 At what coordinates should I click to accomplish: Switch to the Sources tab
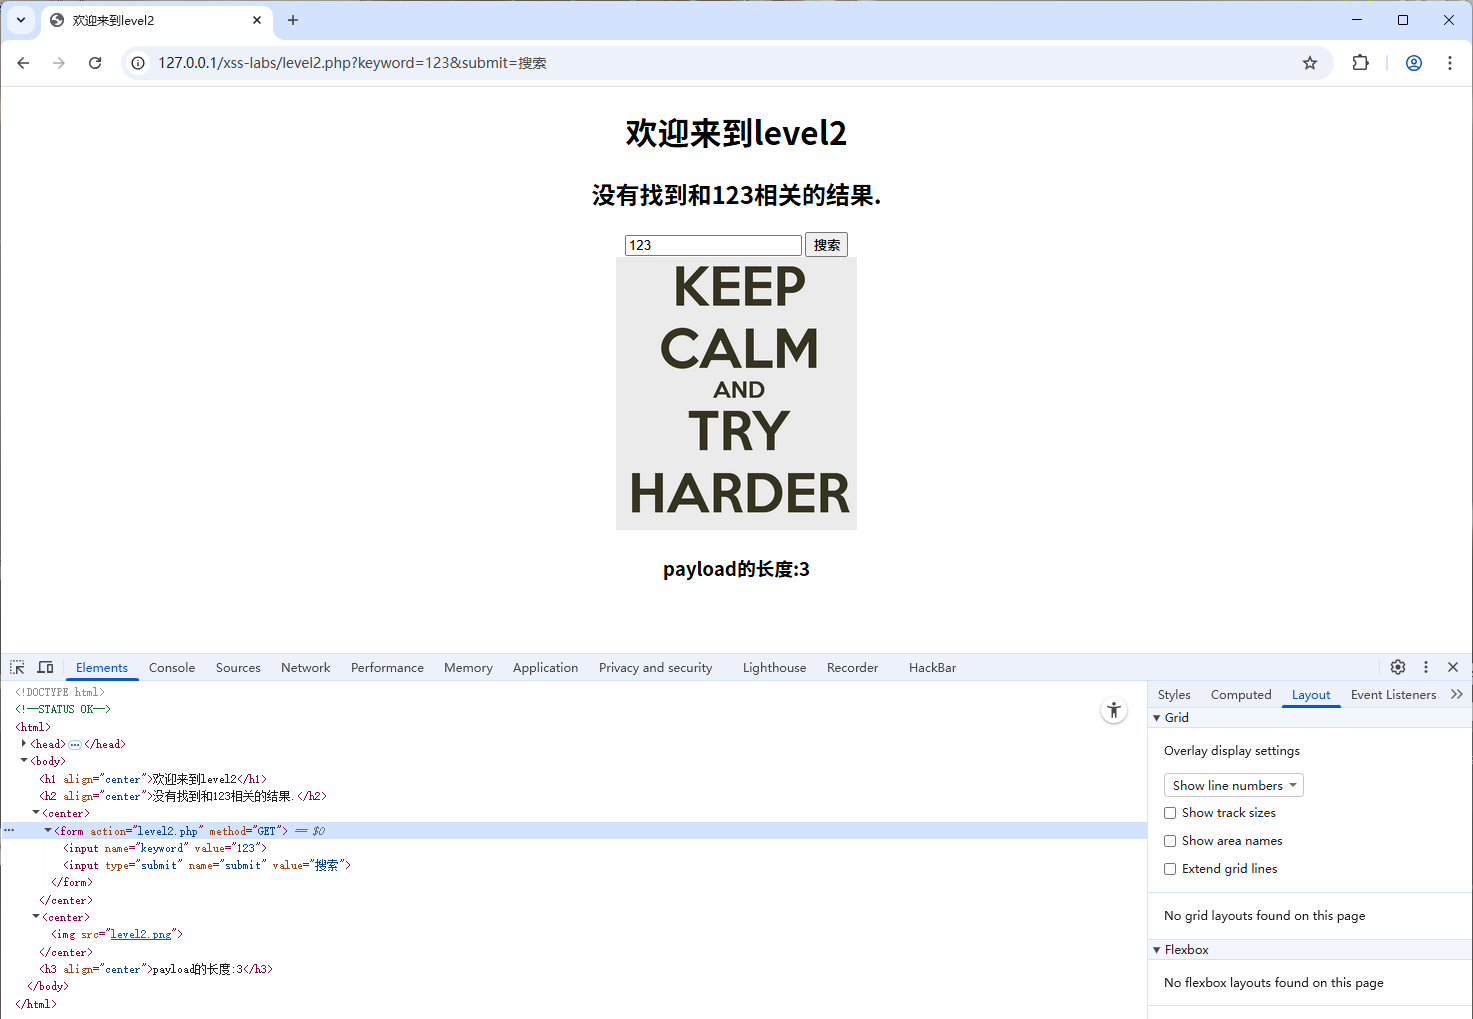[238, 668]
